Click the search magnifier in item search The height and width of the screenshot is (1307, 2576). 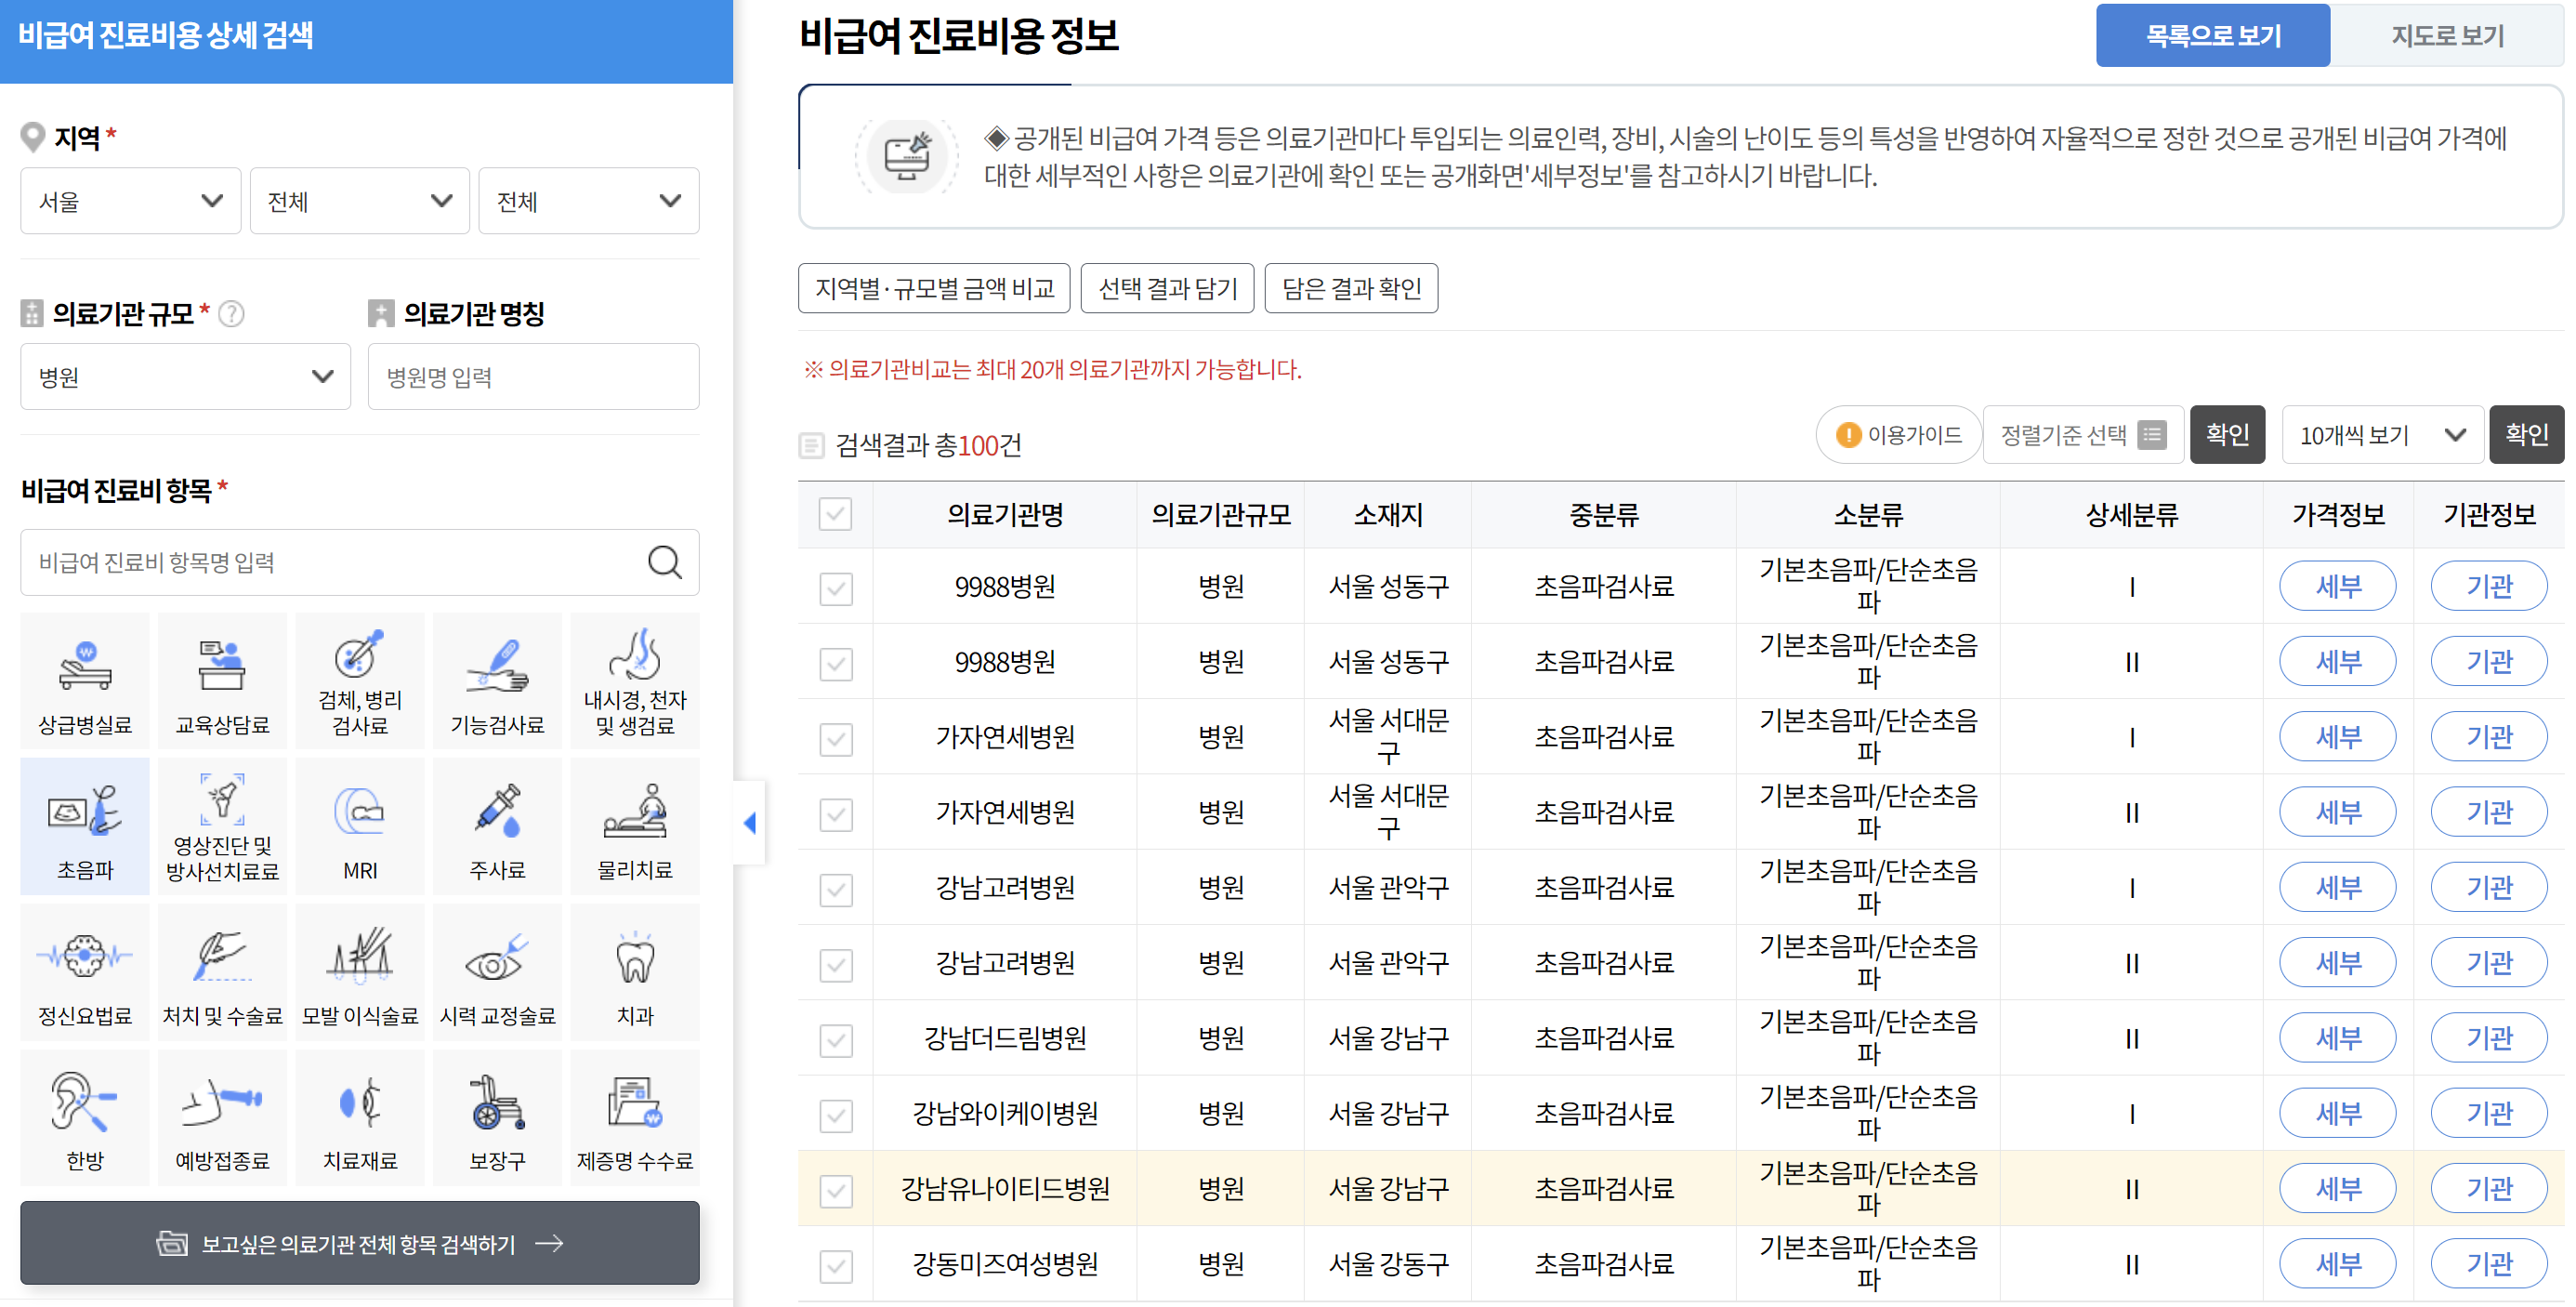coord(665,562)
